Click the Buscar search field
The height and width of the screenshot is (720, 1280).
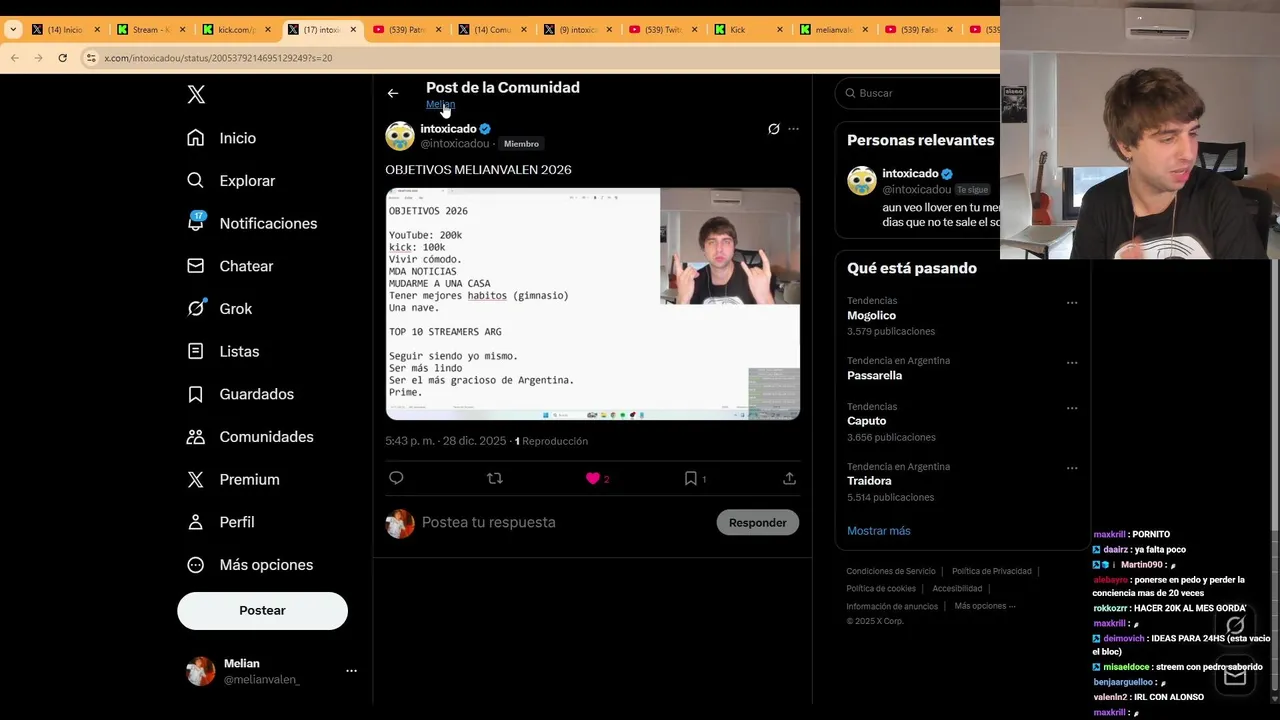[925, 93]
